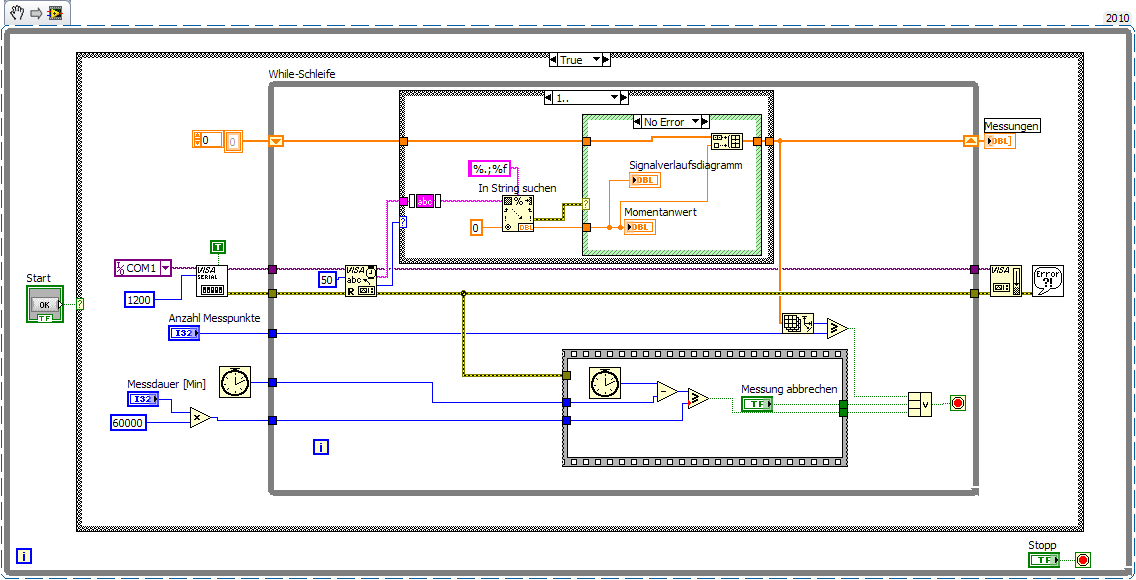Click the In String suchen label
The image size is (1136, 580).
517,188
